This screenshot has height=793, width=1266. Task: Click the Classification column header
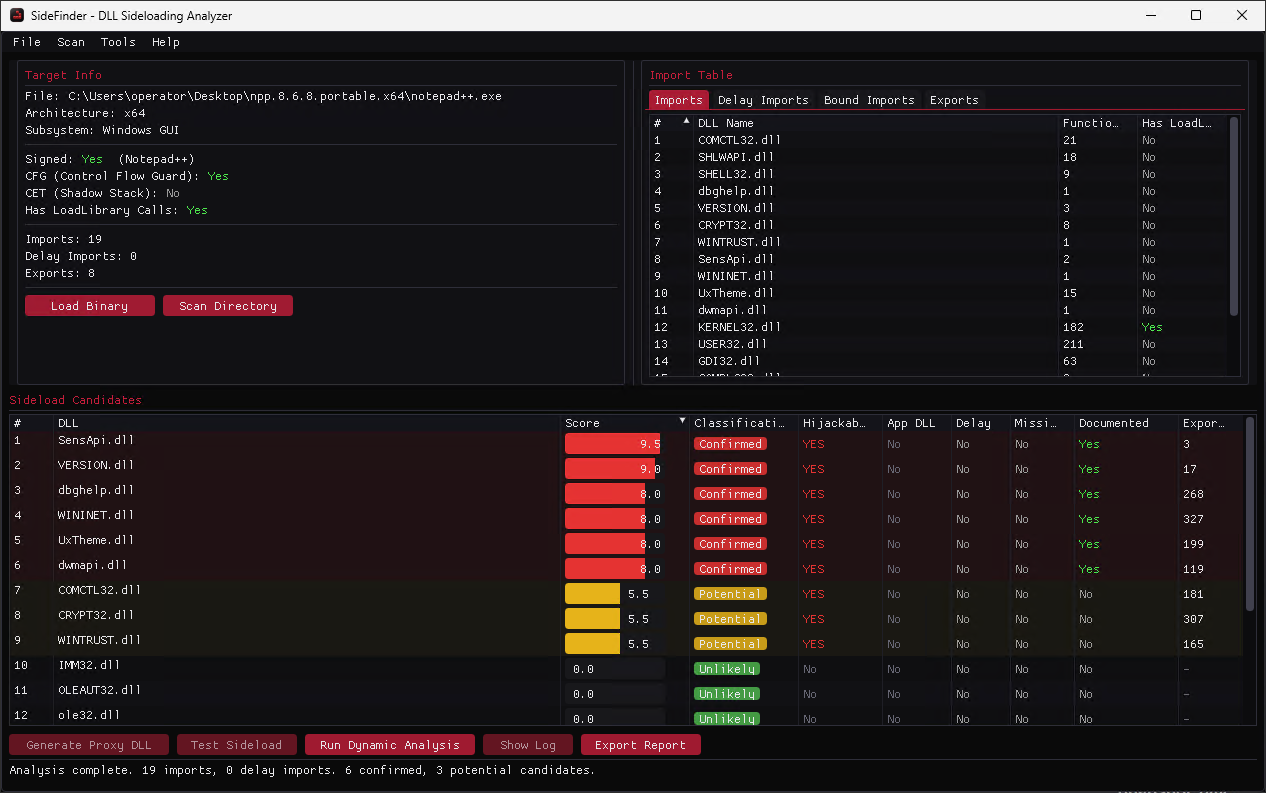[743, 423]
